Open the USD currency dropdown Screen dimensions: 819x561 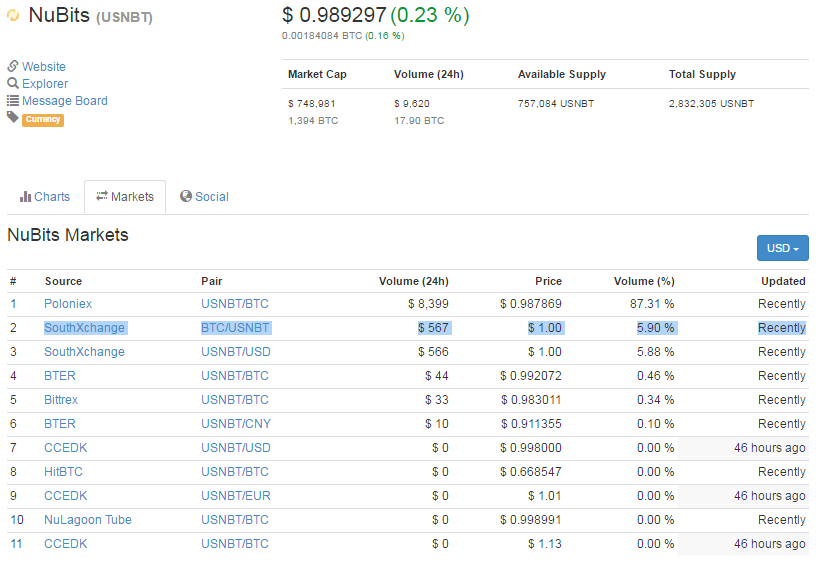point(782,248)
